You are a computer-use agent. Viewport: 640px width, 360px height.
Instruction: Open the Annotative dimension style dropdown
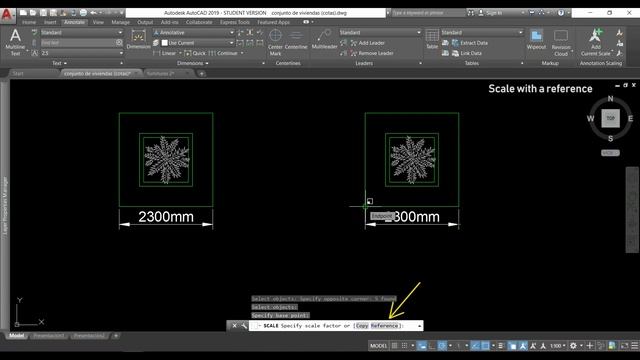(x=194, y=32)
